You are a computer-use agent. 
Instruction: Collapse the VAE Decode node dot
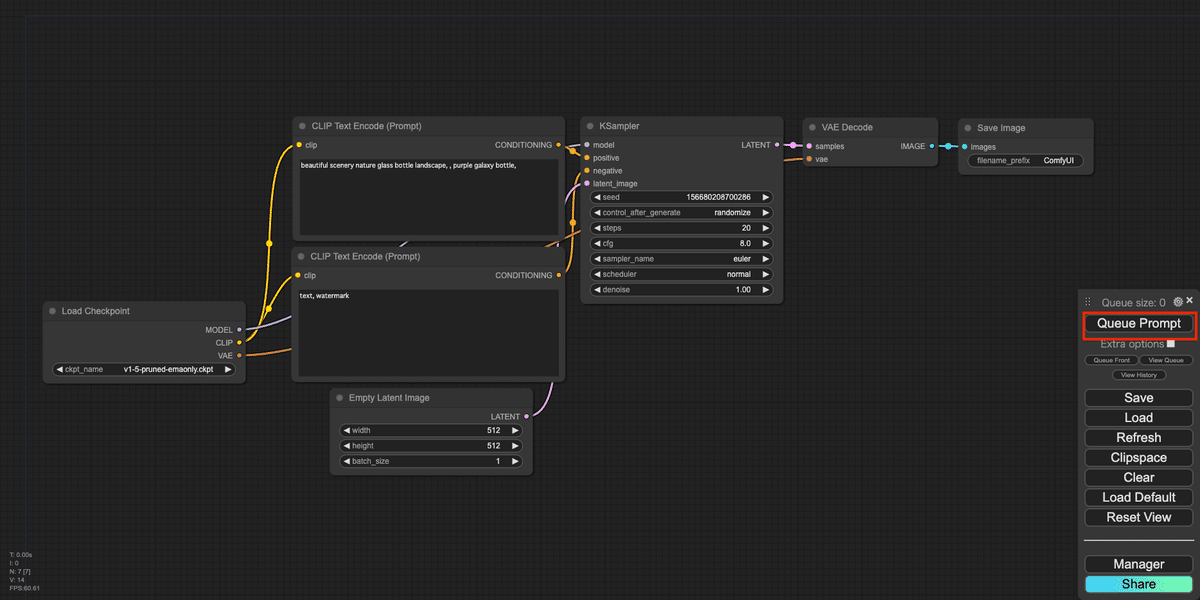click(812, 127)
